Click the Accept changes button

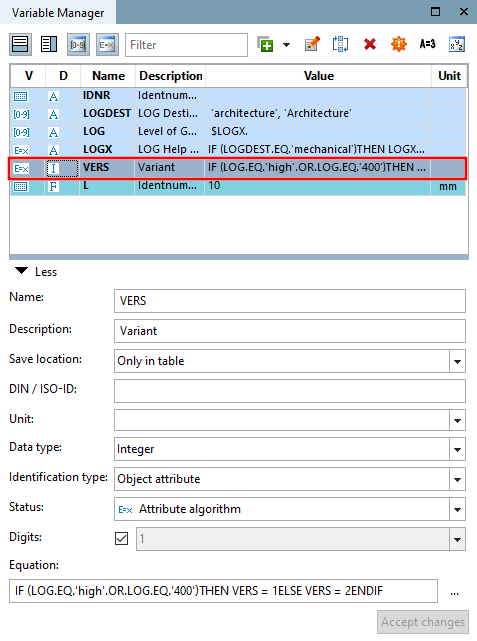pyautogui.click(x=423, y=622)
